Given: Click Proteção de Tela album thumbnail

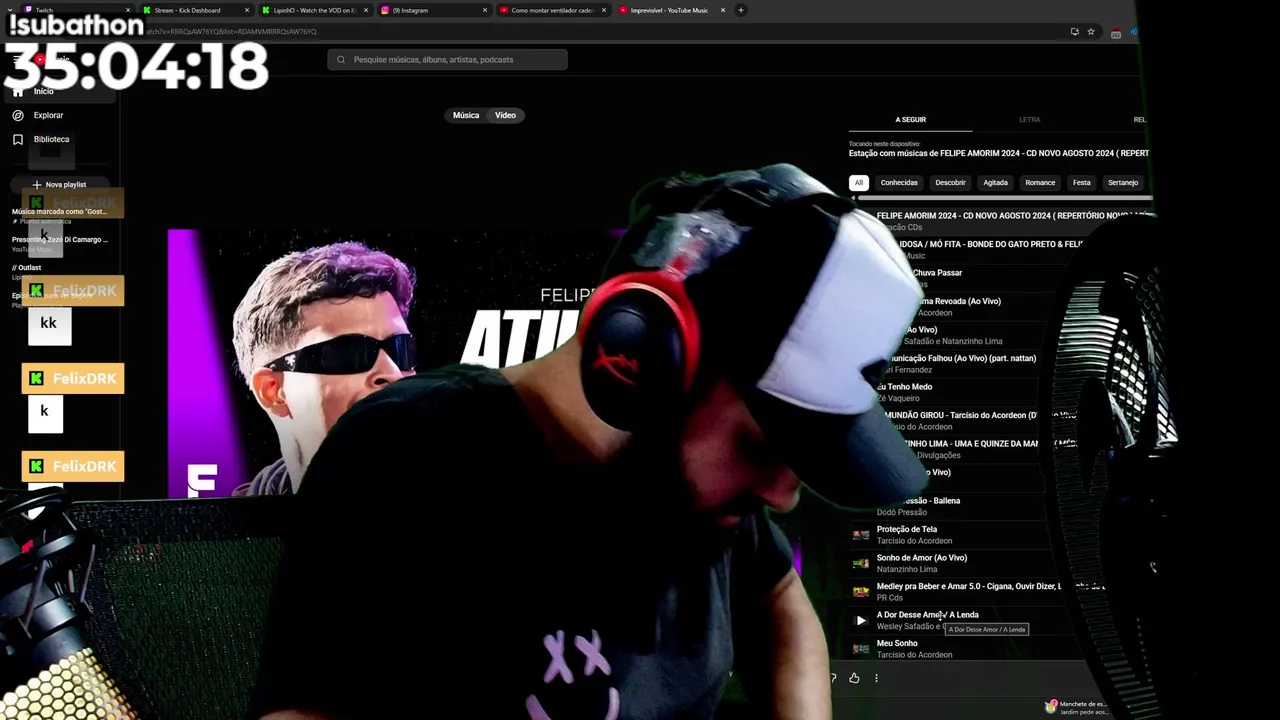Looking at the screenshot, I should (x=860, y=535).
